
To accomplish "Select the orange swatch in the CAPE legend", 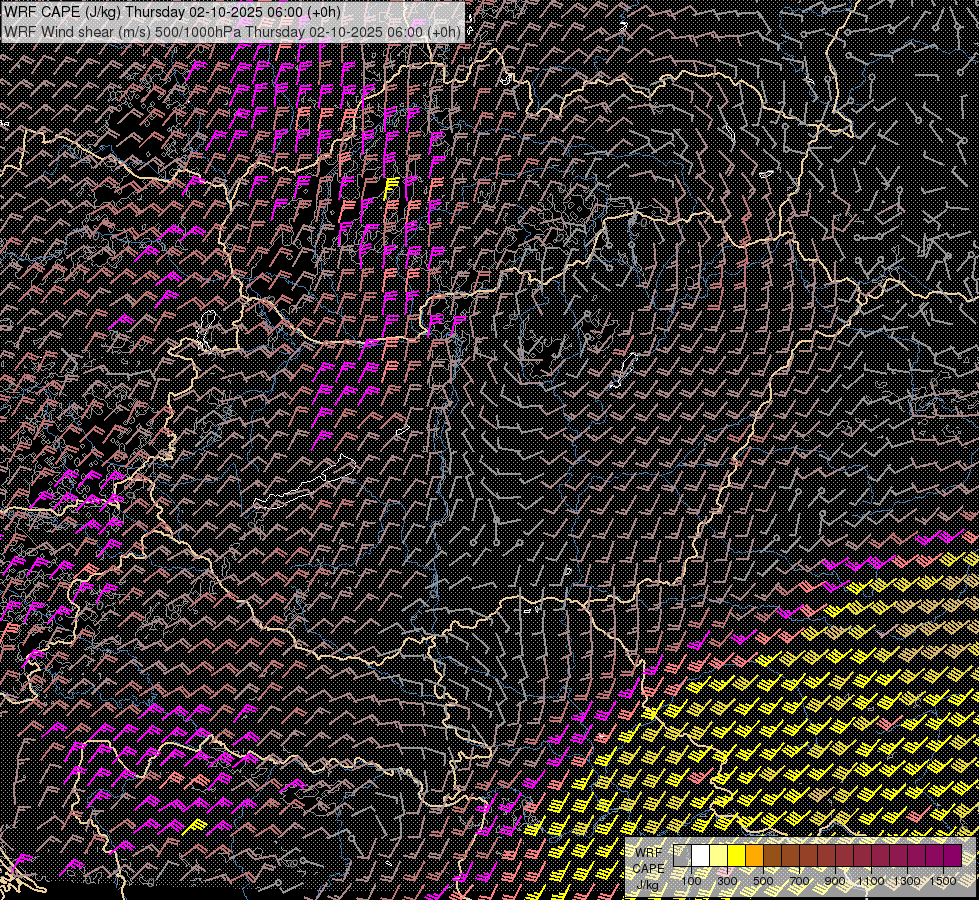I will click(x=754, y=856).
